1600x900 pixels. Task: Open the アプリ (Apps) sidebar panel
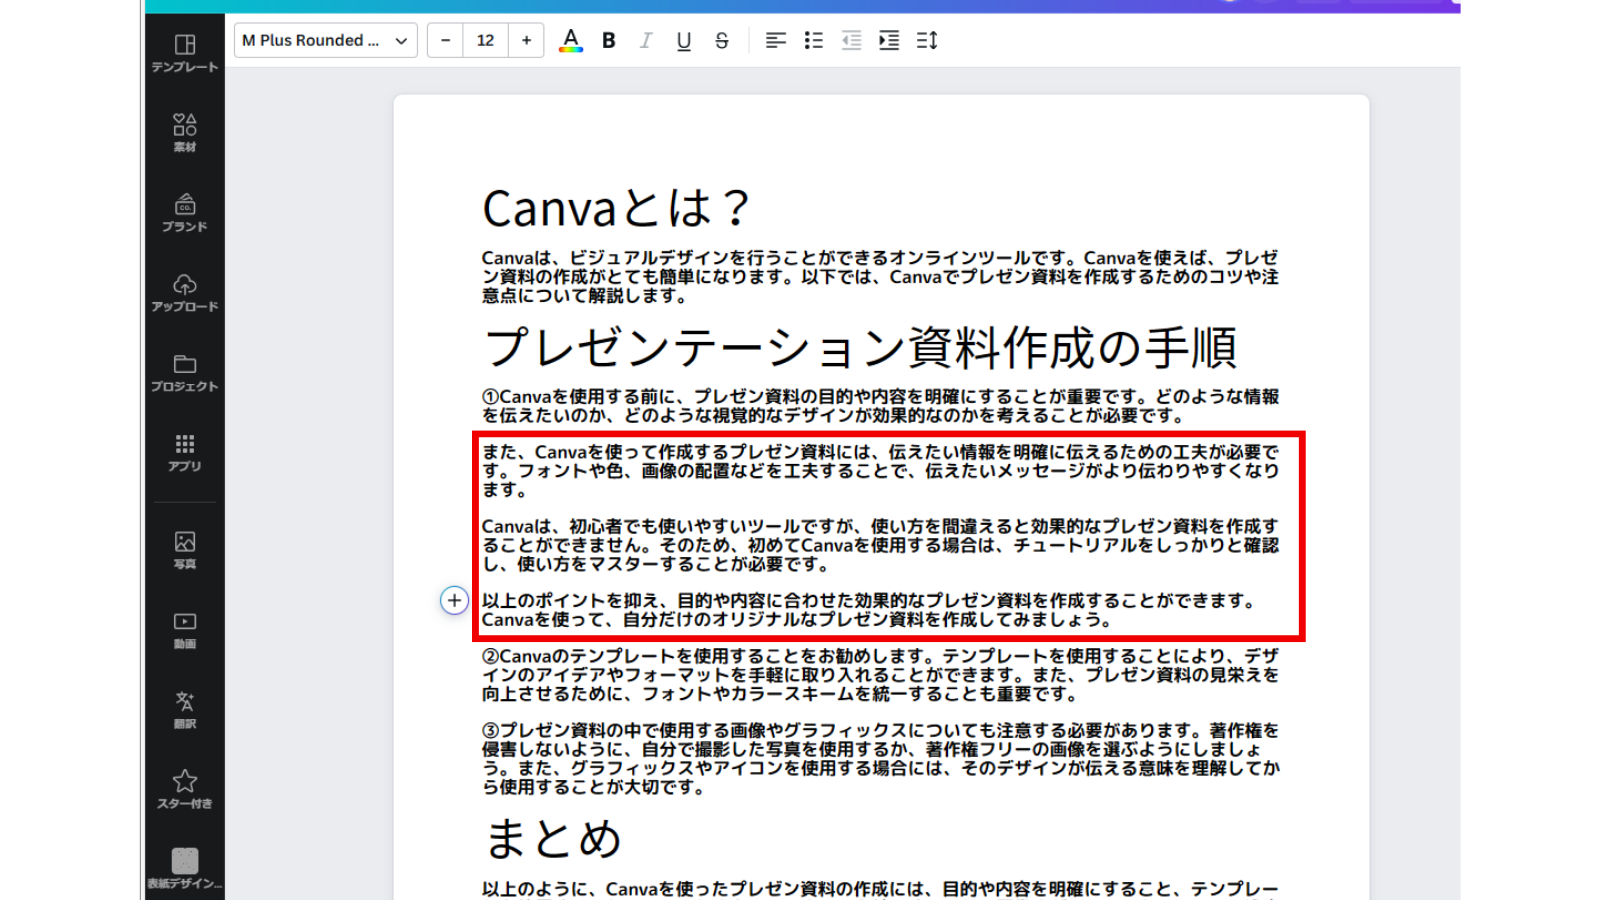pyautogui.click(x=185, y=453)
